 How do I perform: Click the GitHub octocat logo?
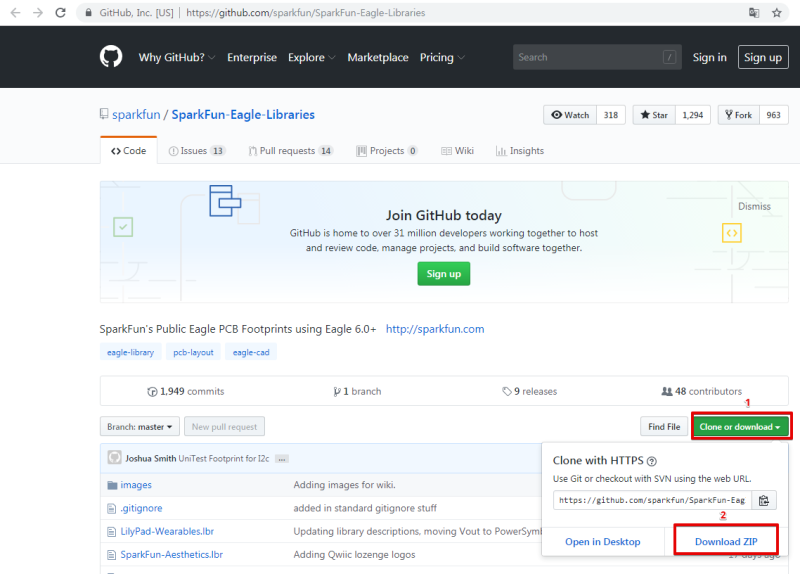click(x=111, y=57)
